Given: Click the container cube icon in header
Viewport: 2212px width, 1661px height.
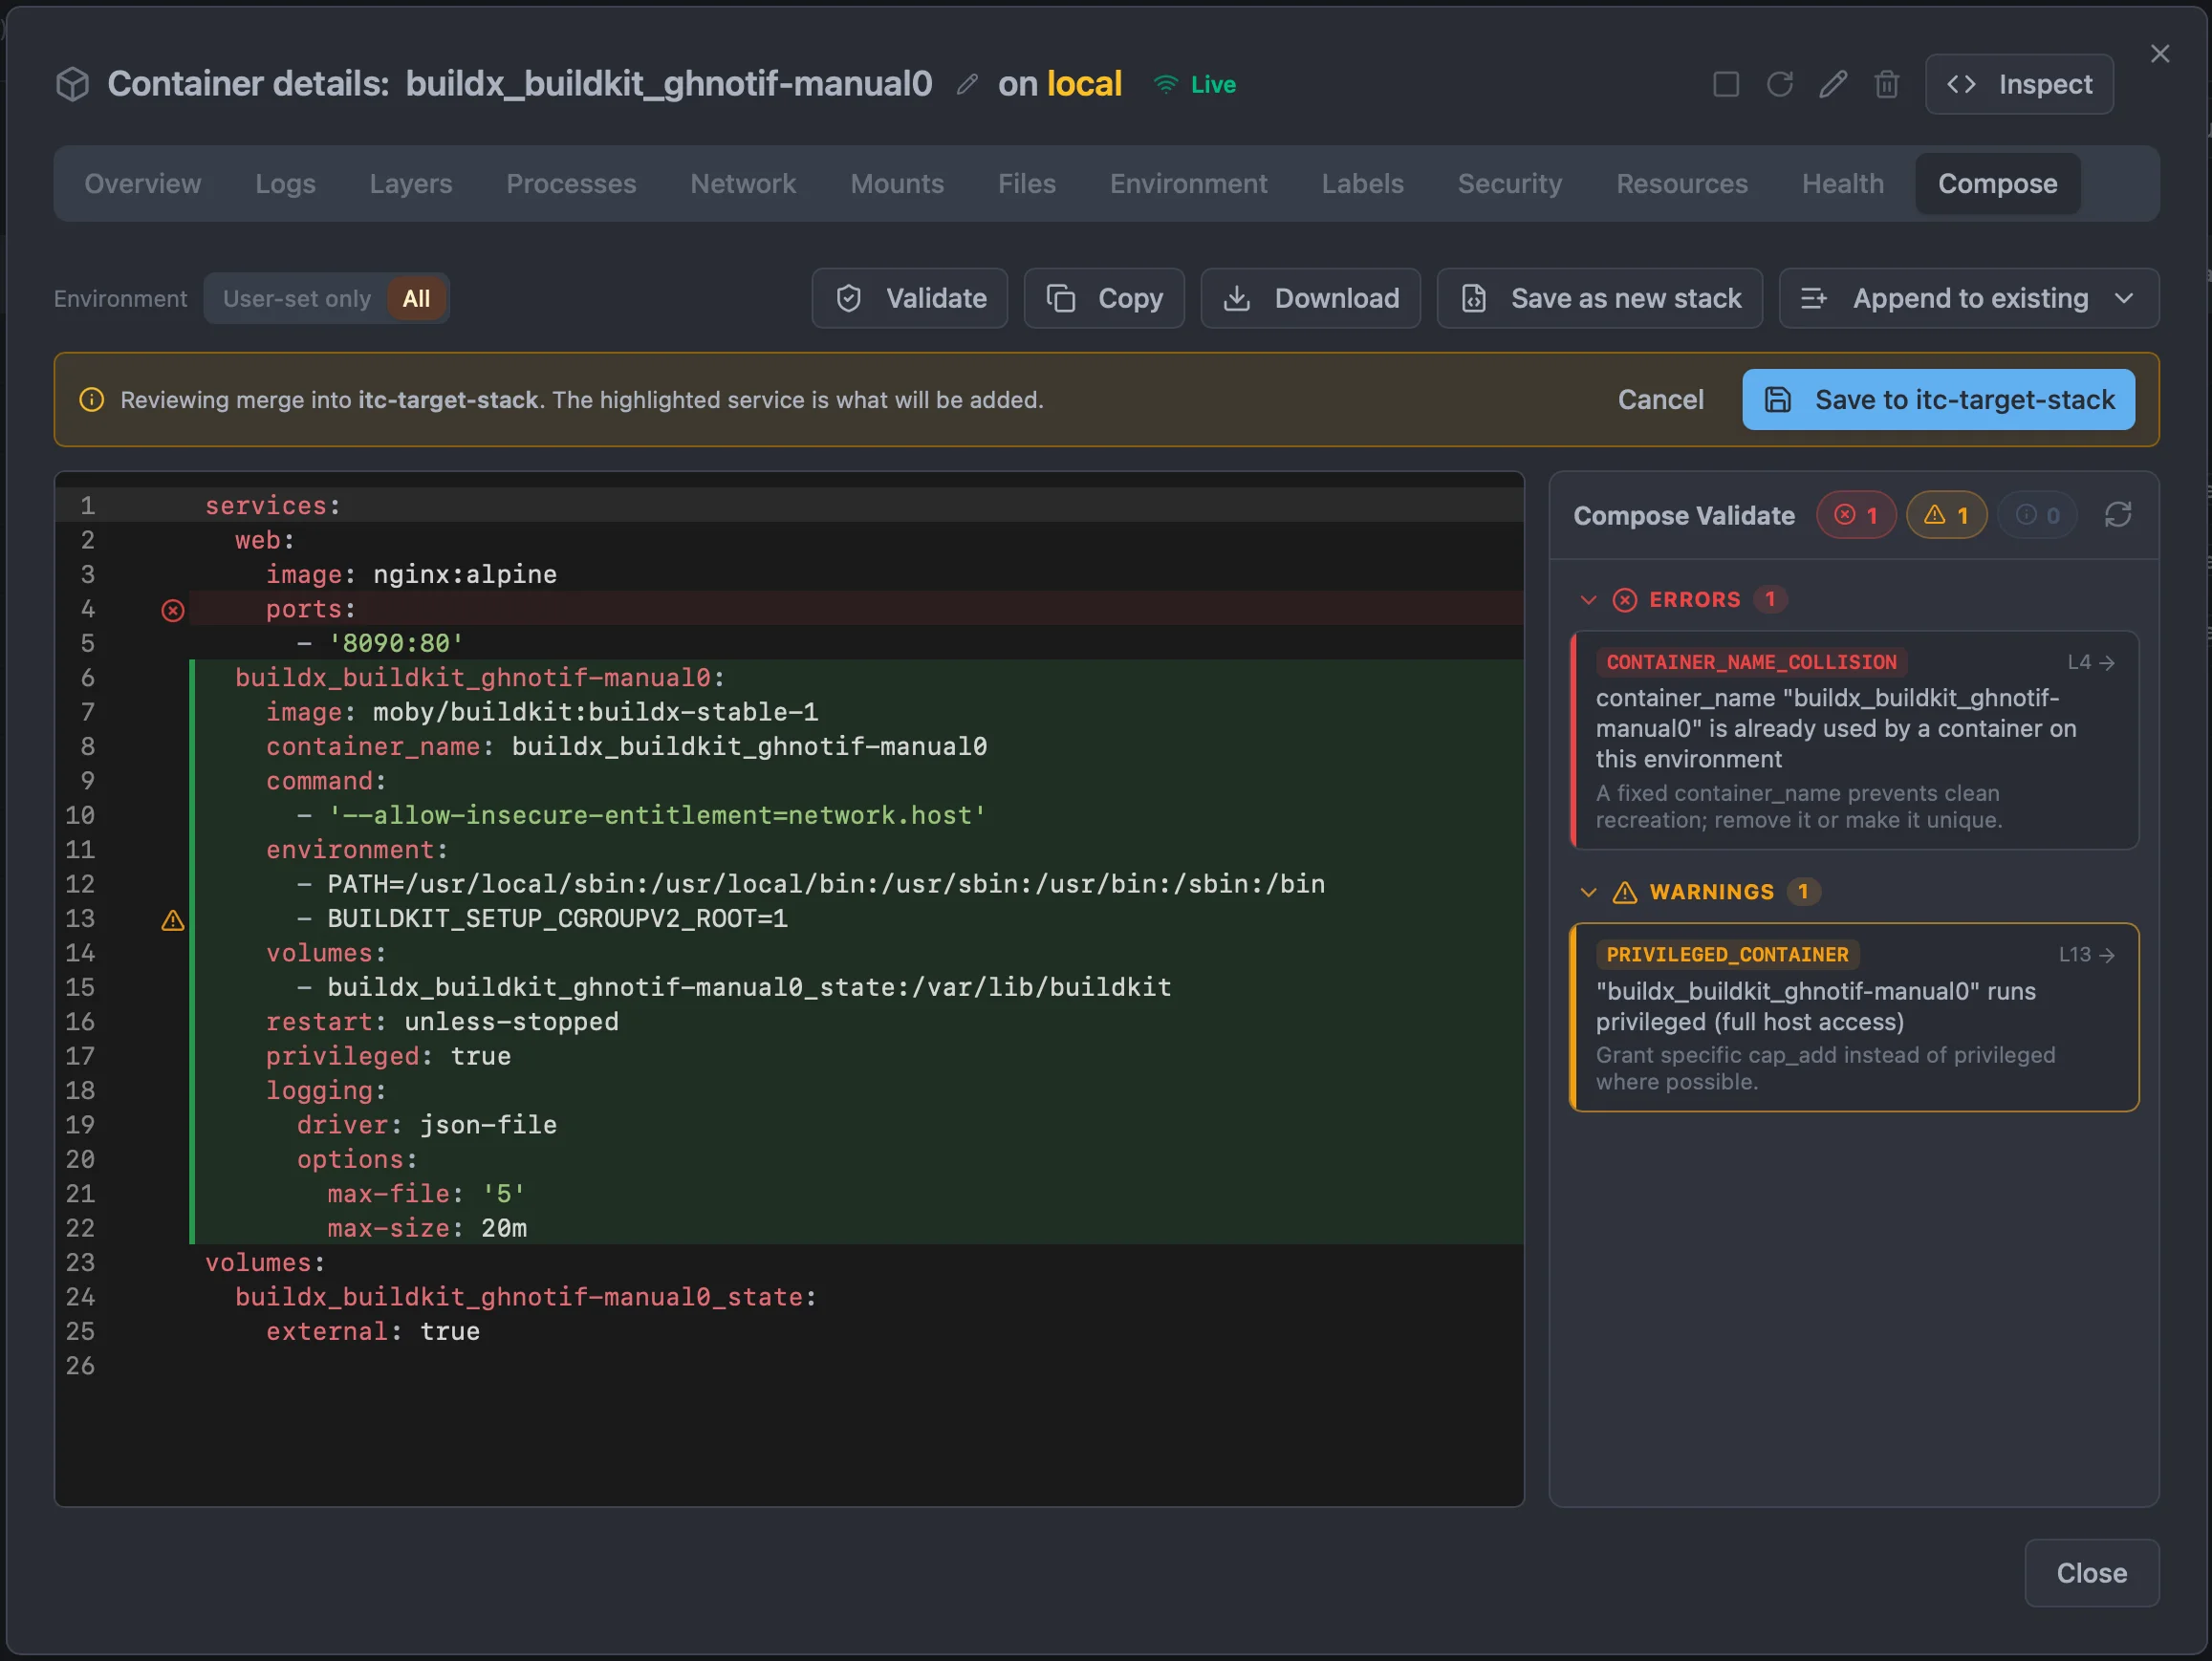Looking at the screenshot, I should [x=72, y=84].
